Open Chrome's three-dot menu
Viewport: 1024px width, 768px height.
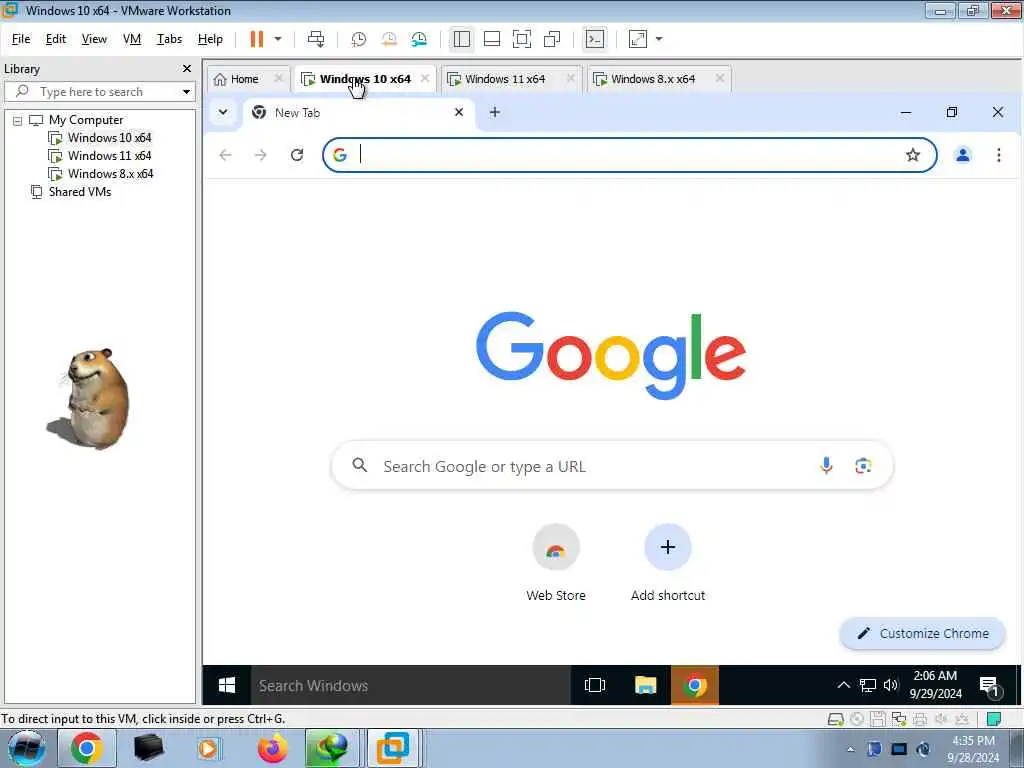click(x=999, y=155)
